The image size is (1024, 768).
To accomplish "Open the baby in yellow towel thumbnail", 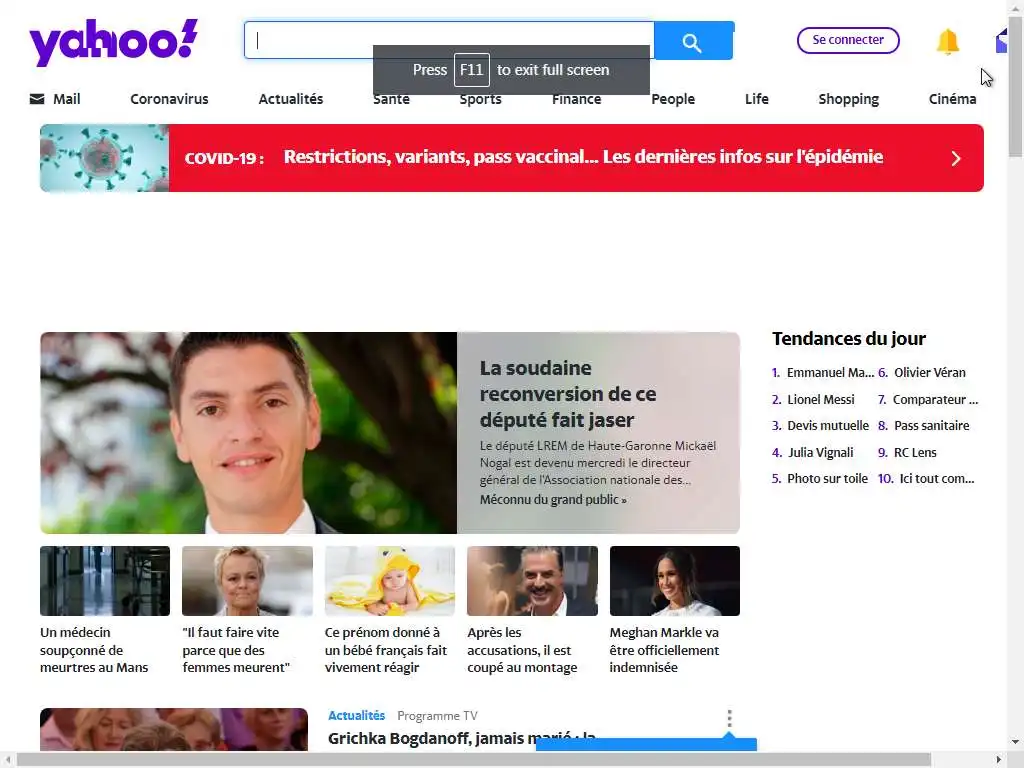I will pyautogui.click(x=389, y=581).
